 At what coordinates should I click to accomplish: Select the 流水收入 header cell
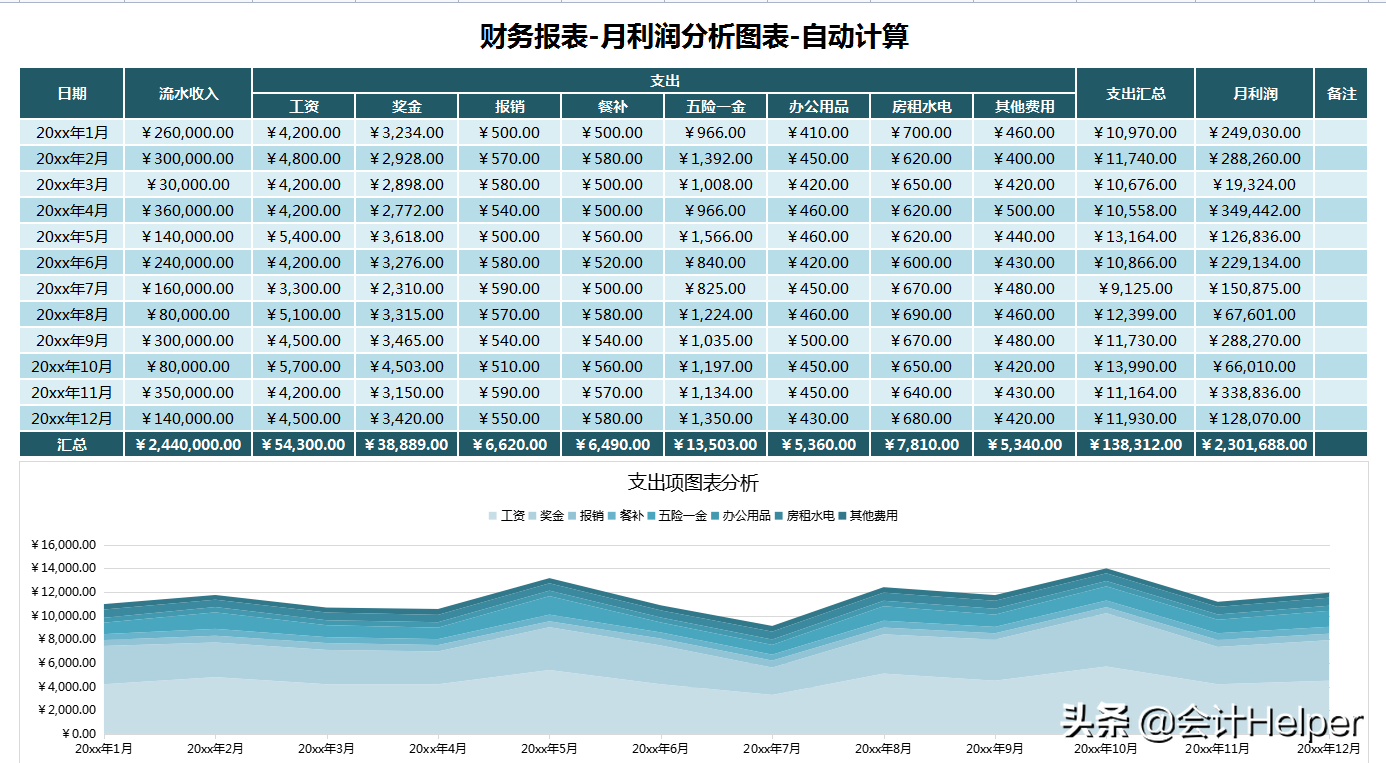pos(187,92)
